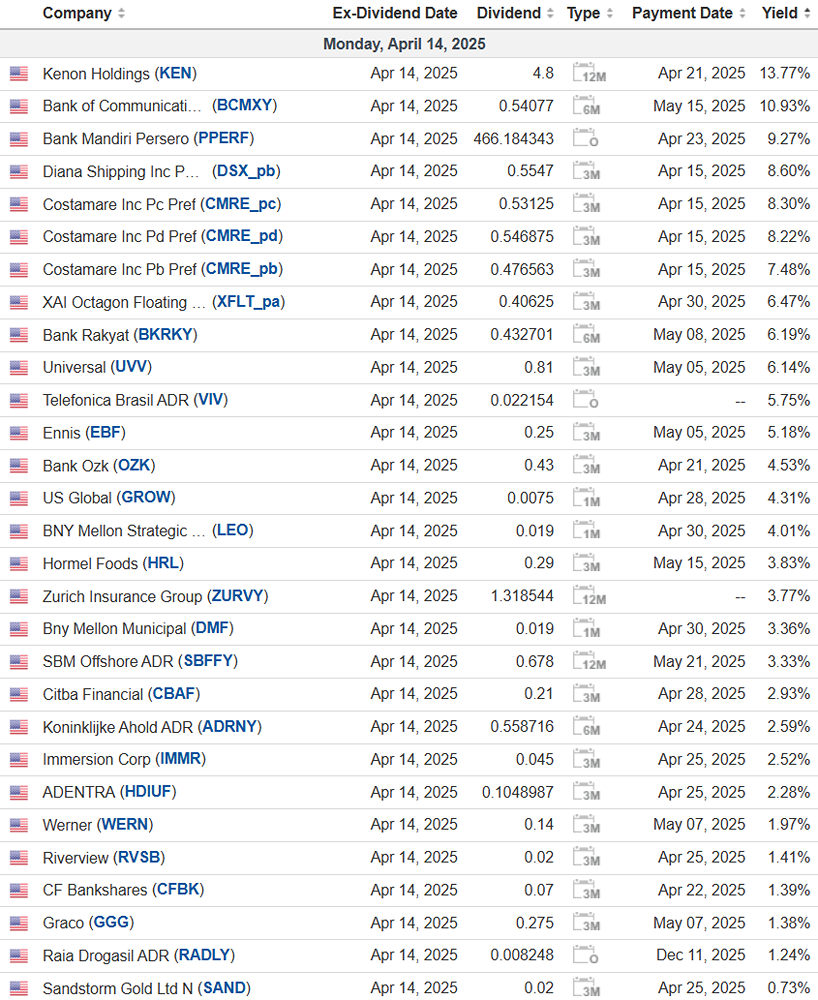Click the flag icon beside Sandstorm Gold
This screenshot has height=1000, width=818.
click(x=18, y=989)
